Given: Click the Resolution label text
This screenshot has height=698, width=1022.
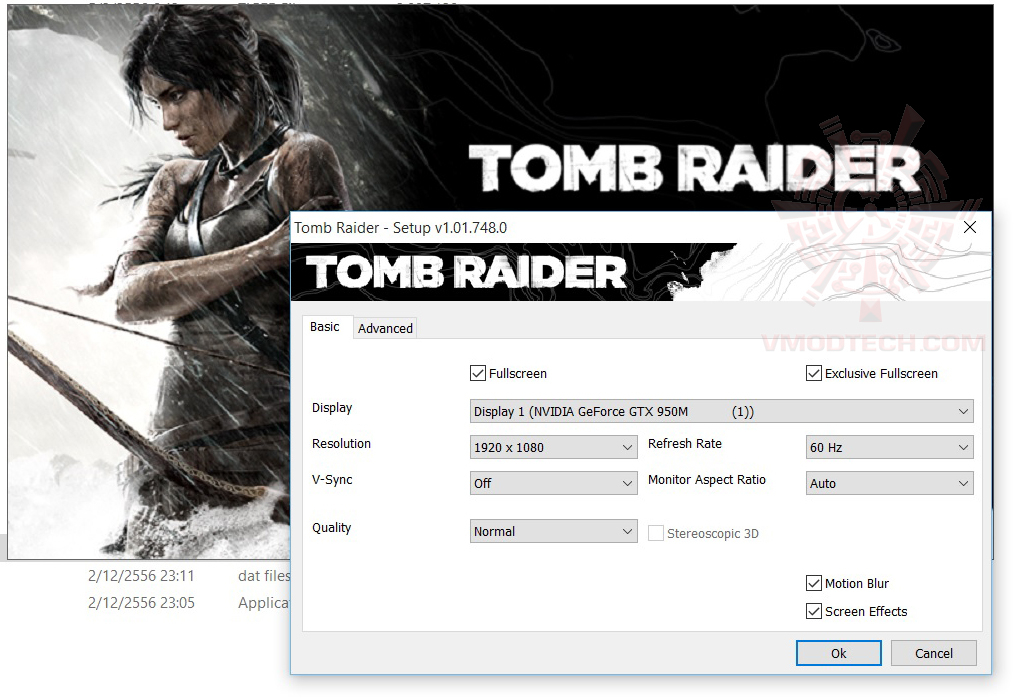Looking at the screenshot, I should tap(341, 443).
